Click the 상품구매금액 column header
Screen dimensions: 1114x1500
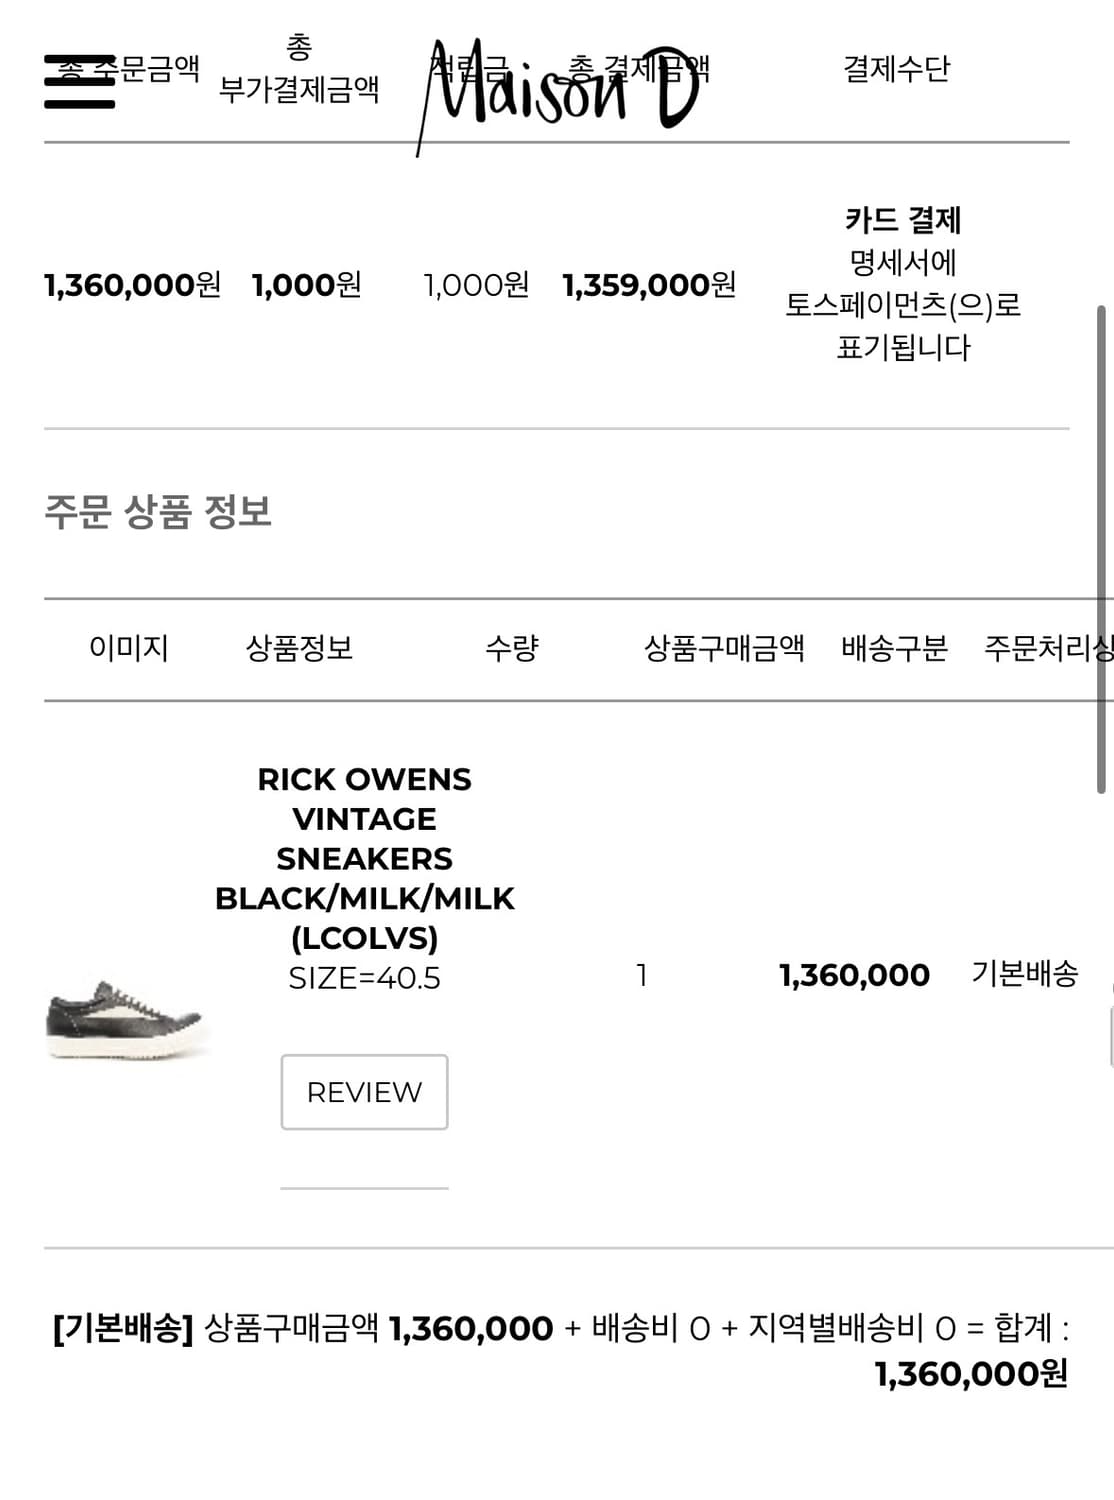point(724,648)
